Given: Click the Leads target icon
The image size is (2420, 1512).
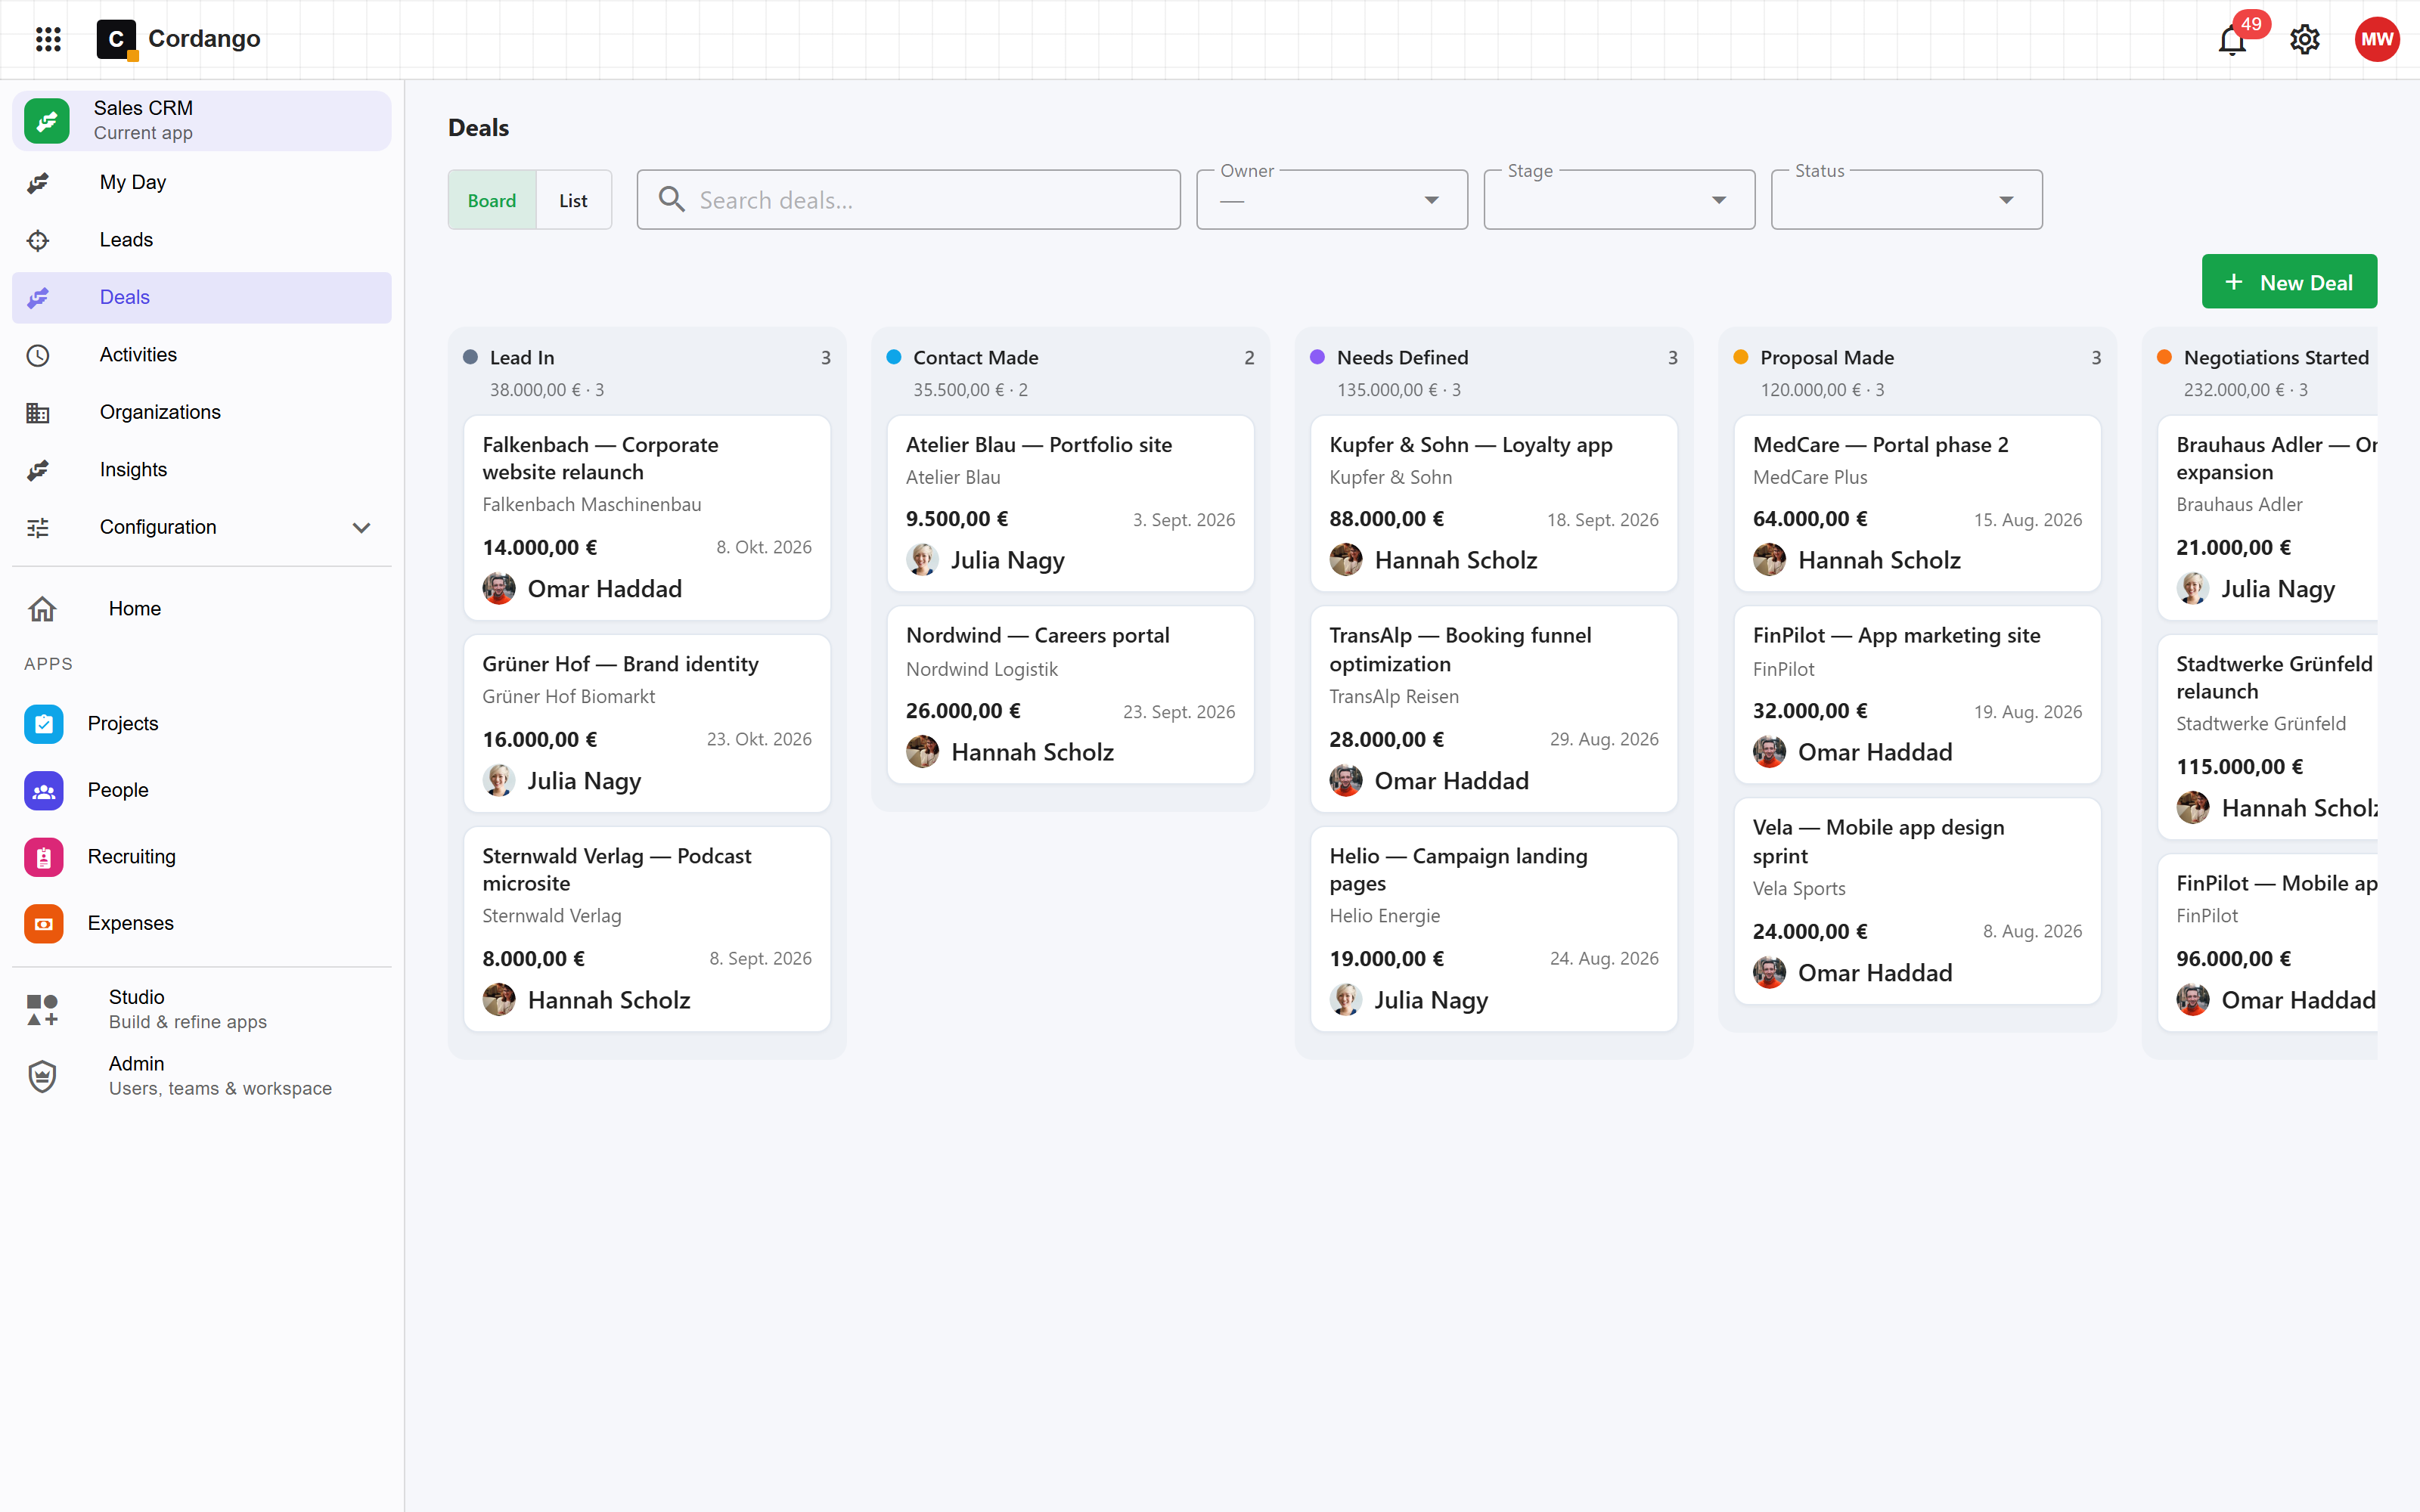Looking at the screenshot, I should (38, 240).
